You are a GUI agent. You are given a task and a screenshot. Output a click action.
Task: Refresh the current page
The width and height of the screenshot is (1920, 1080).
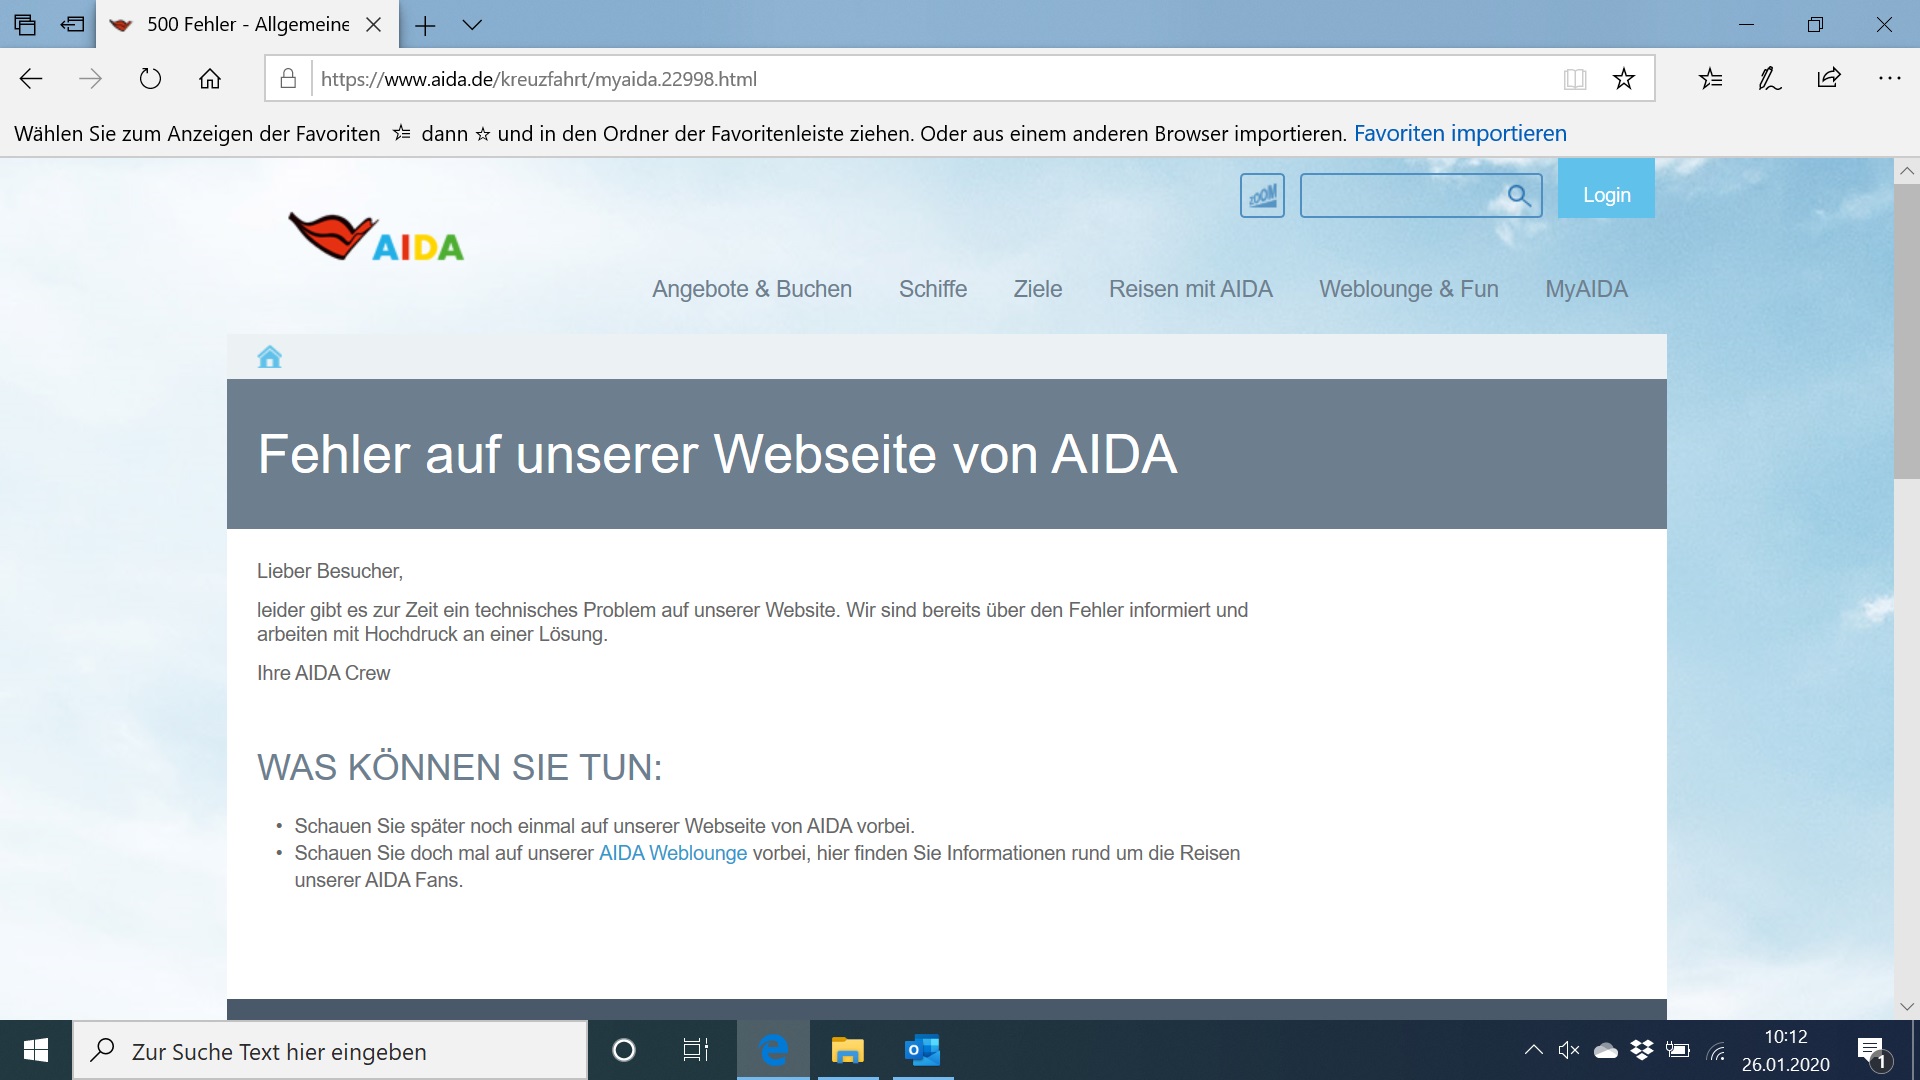[150, 79]
